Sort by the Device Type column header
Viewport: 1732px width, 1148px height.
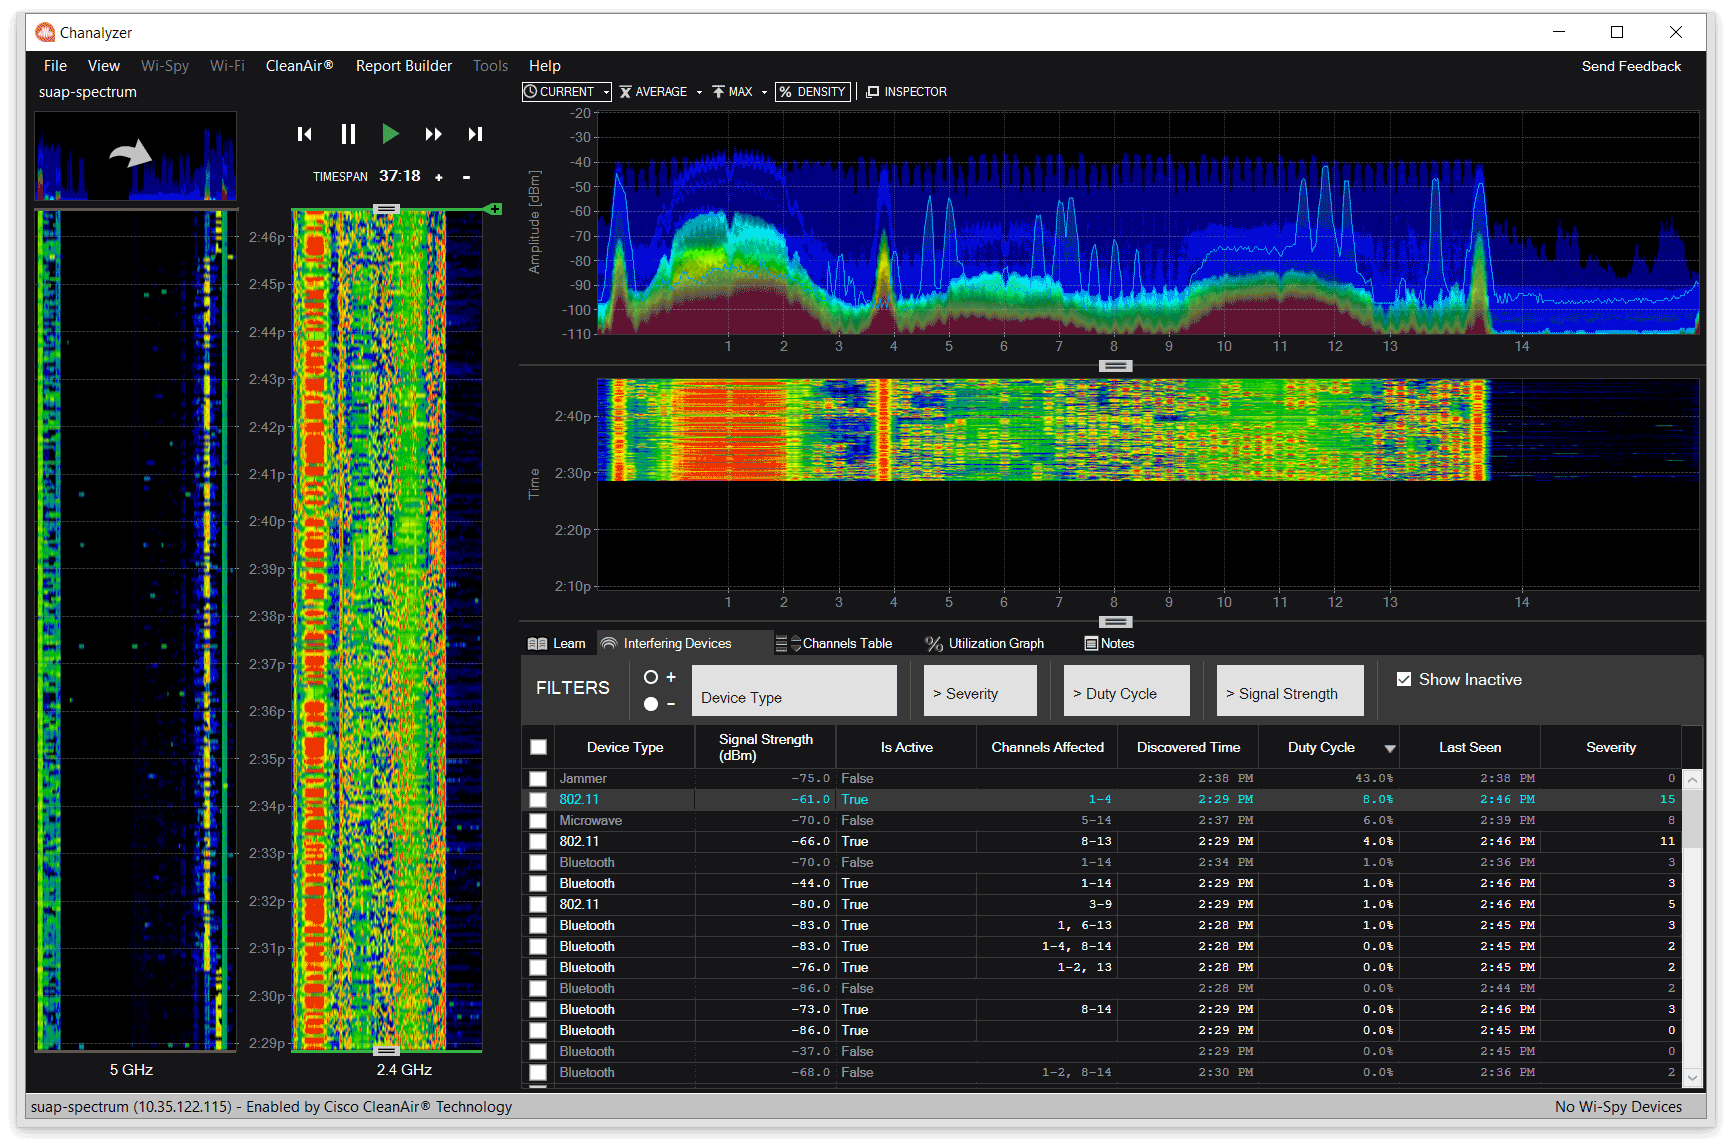(625, 747)
